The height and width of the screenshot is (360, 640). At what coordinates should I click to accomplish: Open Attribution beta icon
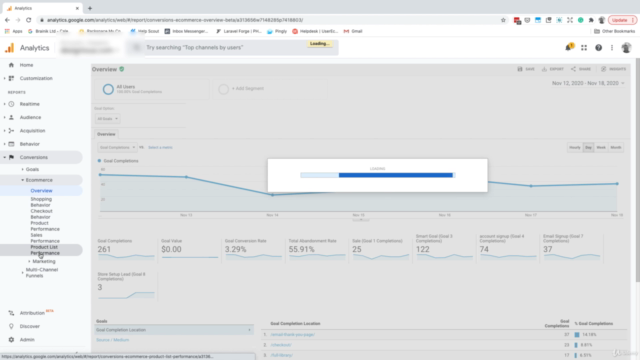pyautogui.click(x=11, y=313)
